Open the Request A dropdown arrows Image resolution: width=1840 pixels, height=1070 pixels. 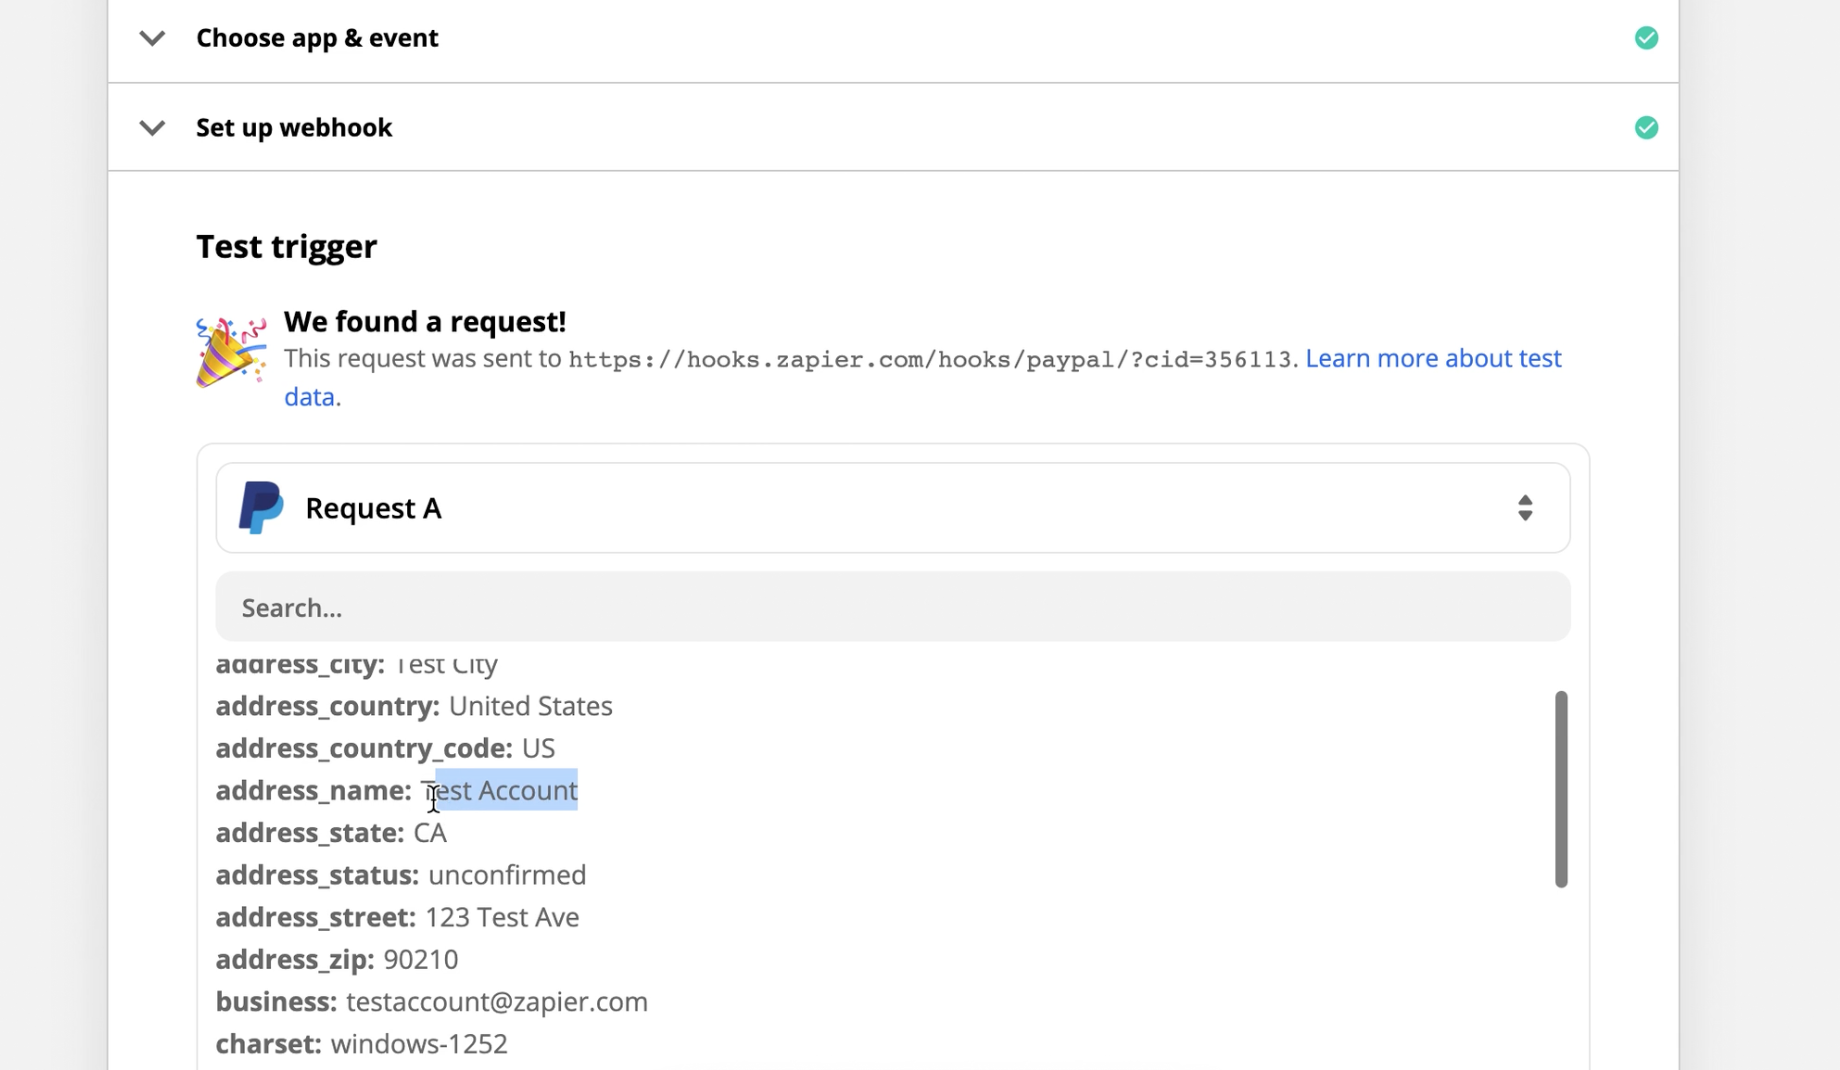click(1524, 508)
